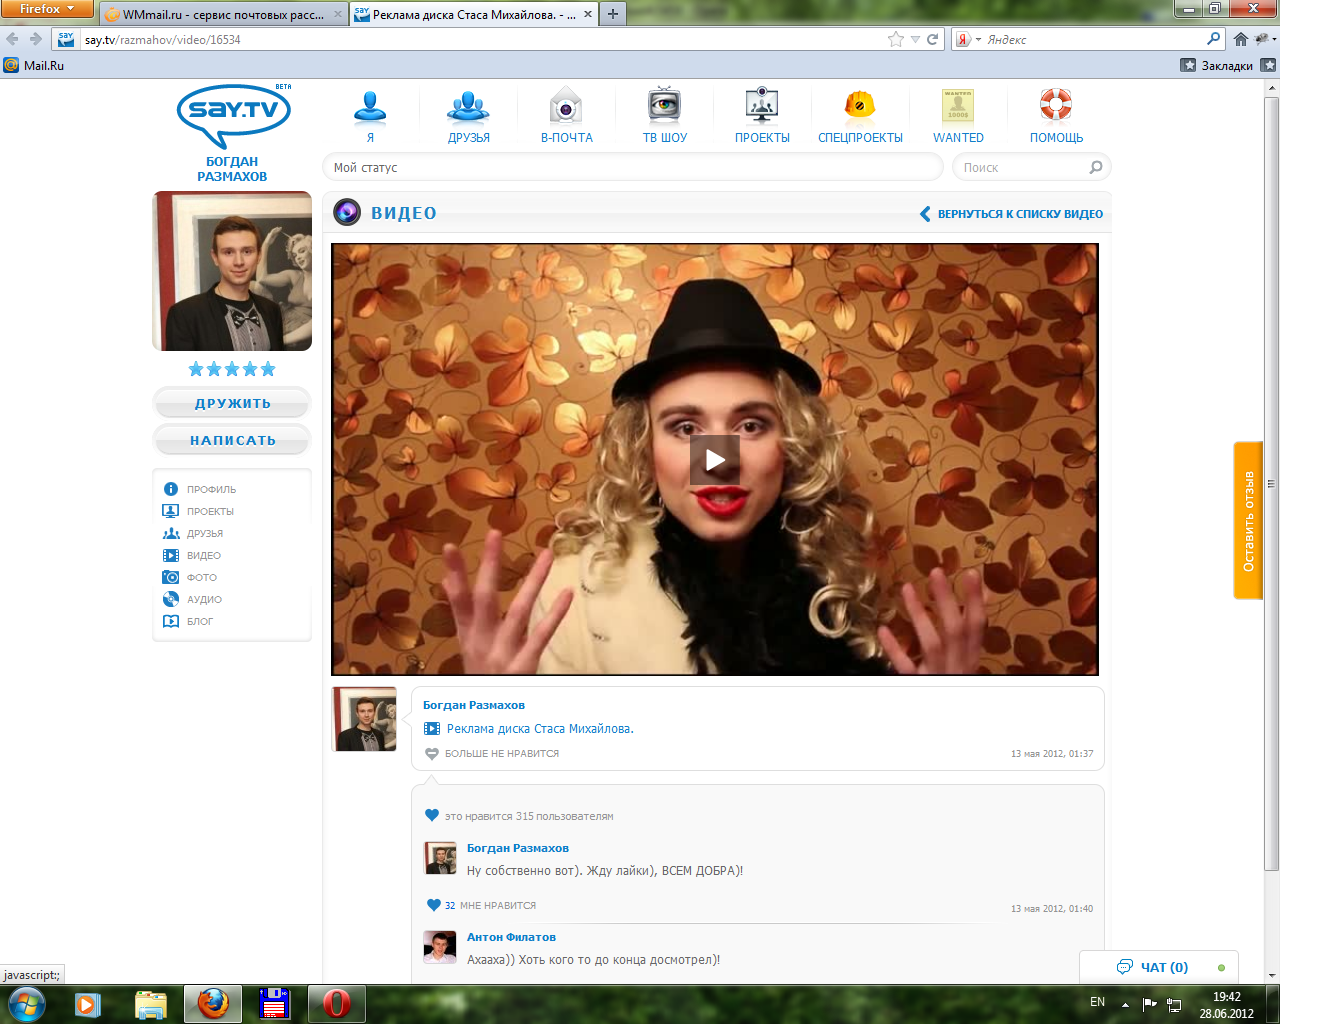The height and width of the screenshot is (1024, 1332).
Task: Play the video with the center play button
Action: pyautogui.click(x=715, y=460)
